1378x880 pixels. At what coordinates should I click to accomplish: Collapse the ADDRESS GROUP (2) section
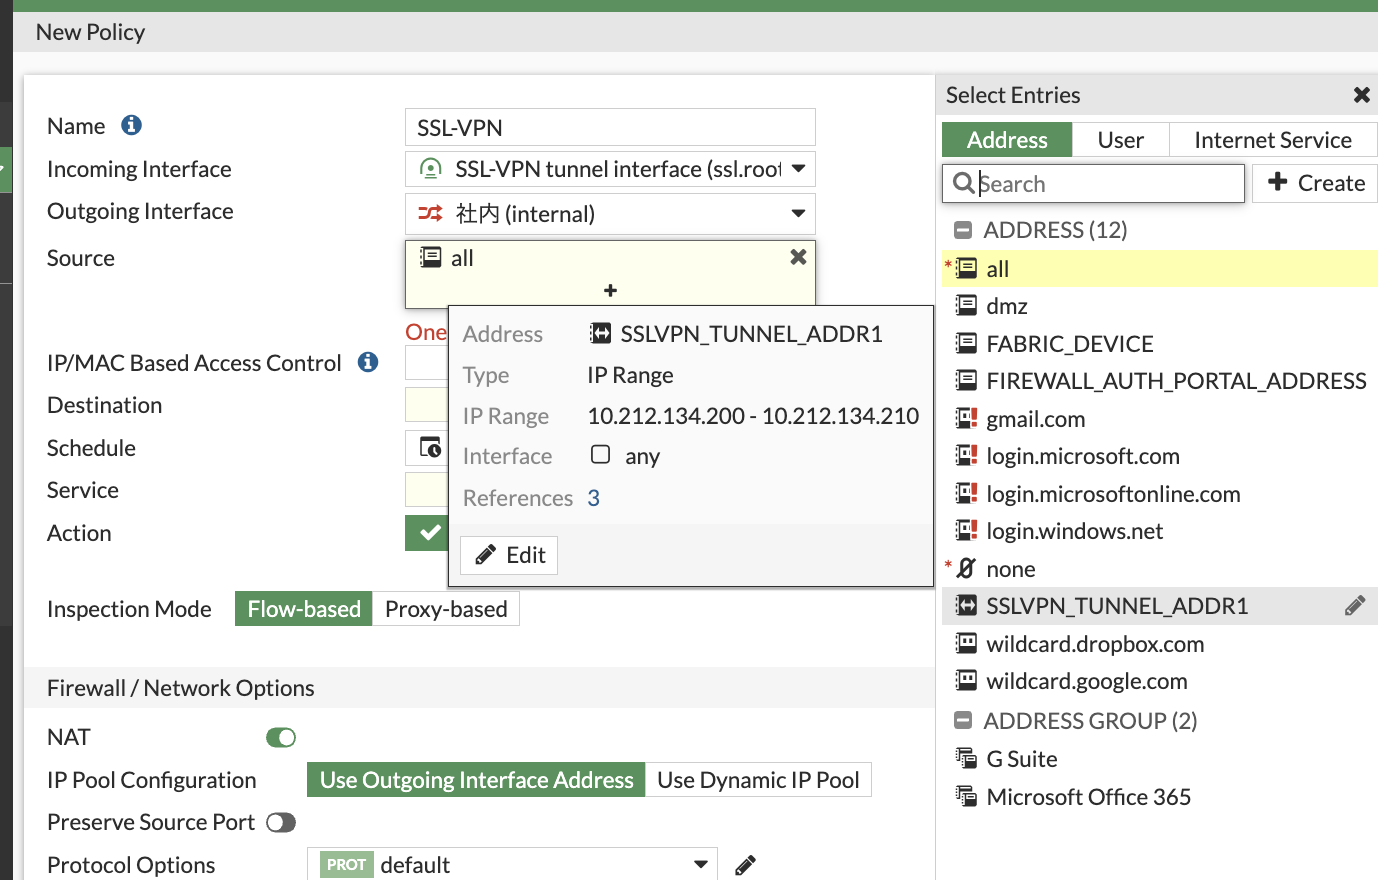pyautogui.click(x=963, y=721)
